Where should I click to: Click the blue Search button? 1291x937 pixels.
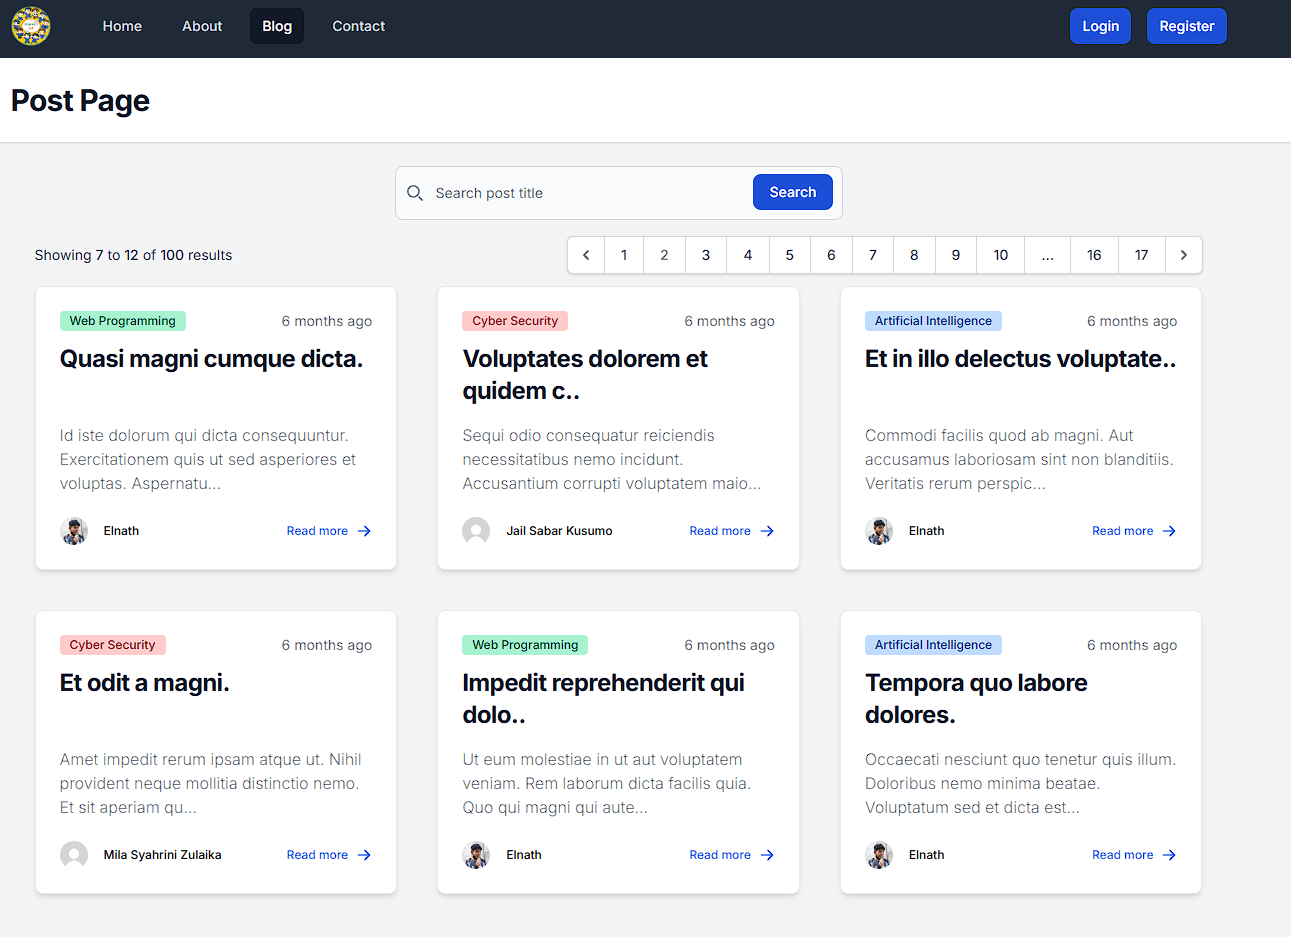point(793,192)
